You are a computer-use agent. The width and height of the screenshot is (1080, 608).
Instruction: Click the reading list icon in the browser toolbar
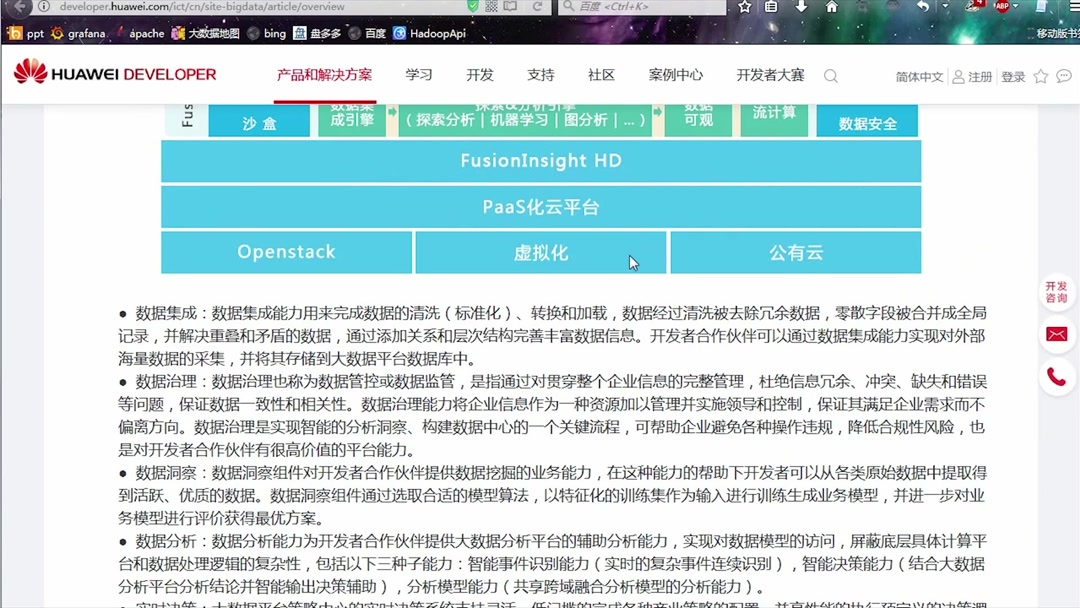[x=770, y=7]
